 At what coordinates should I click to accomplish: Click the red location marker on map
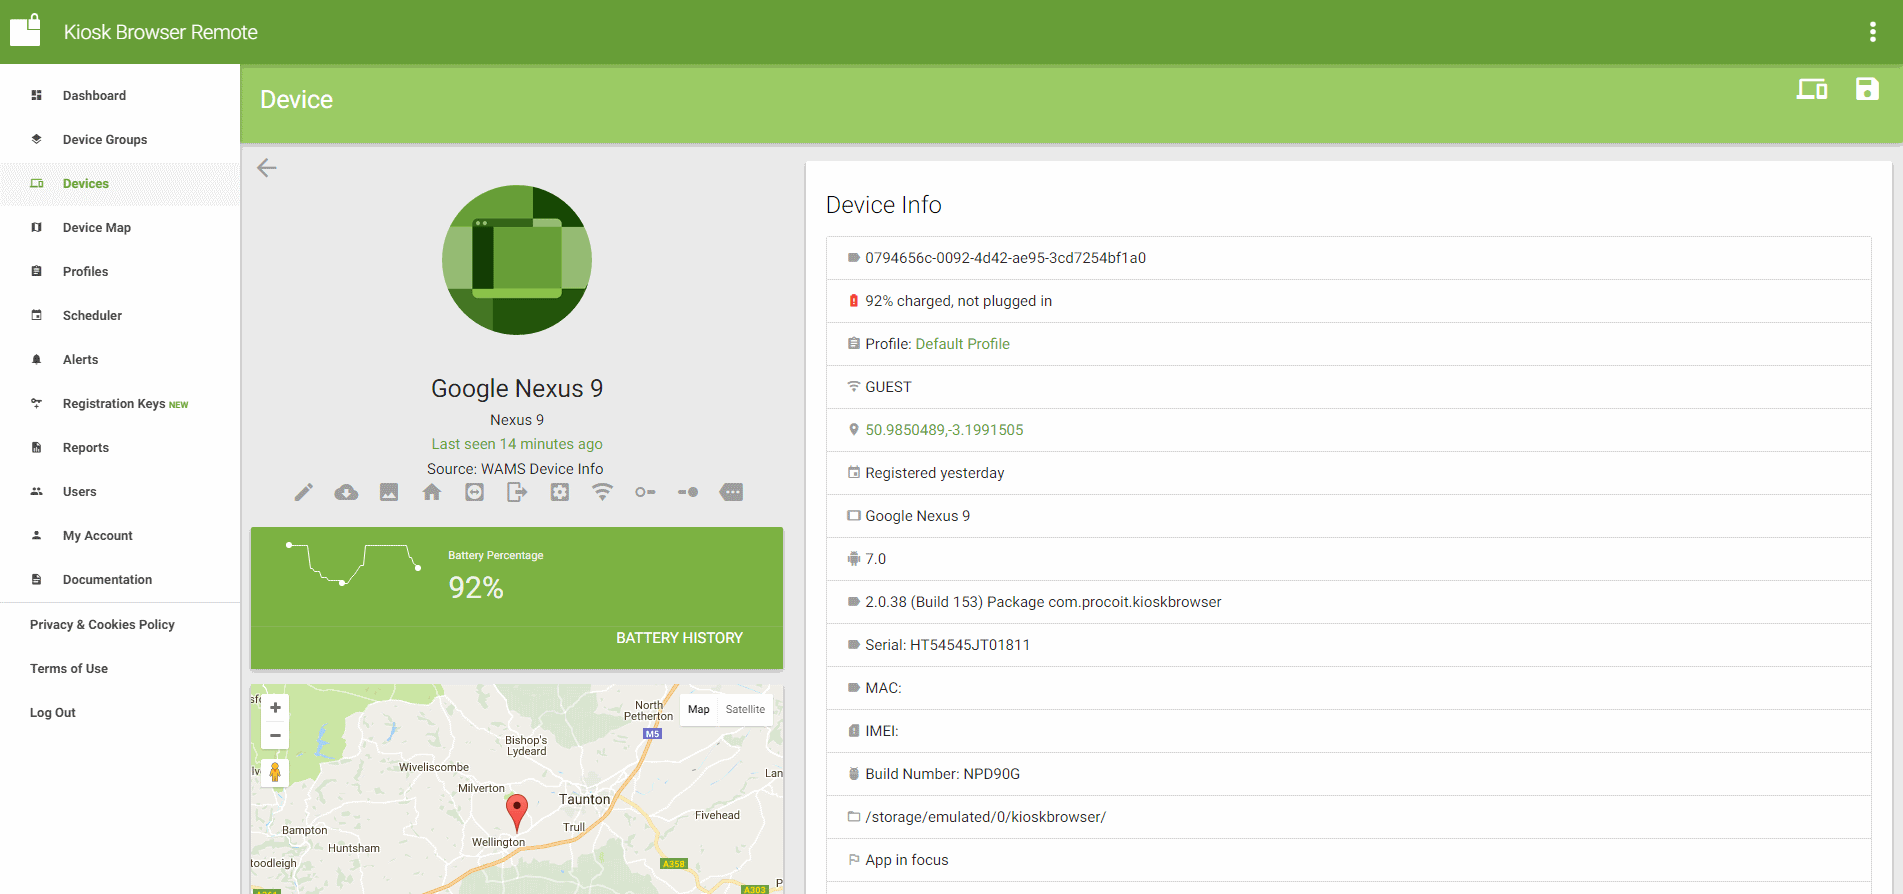click(x=517, y=812)
